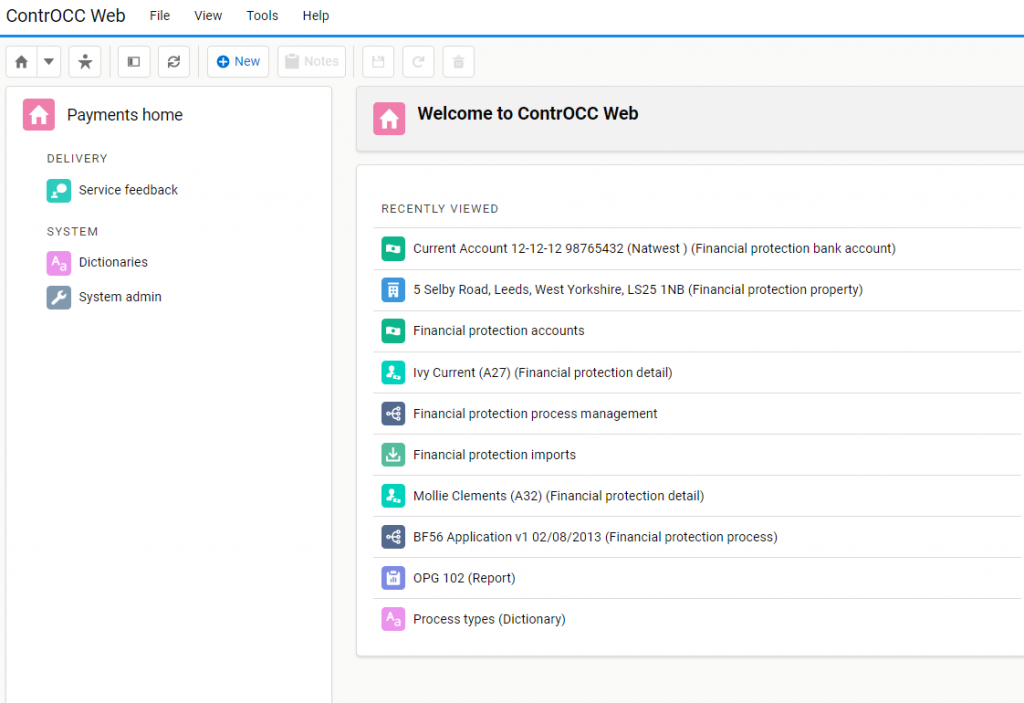Open the Tools menu
1024x703 pixels.
click(x=262, y=16)
